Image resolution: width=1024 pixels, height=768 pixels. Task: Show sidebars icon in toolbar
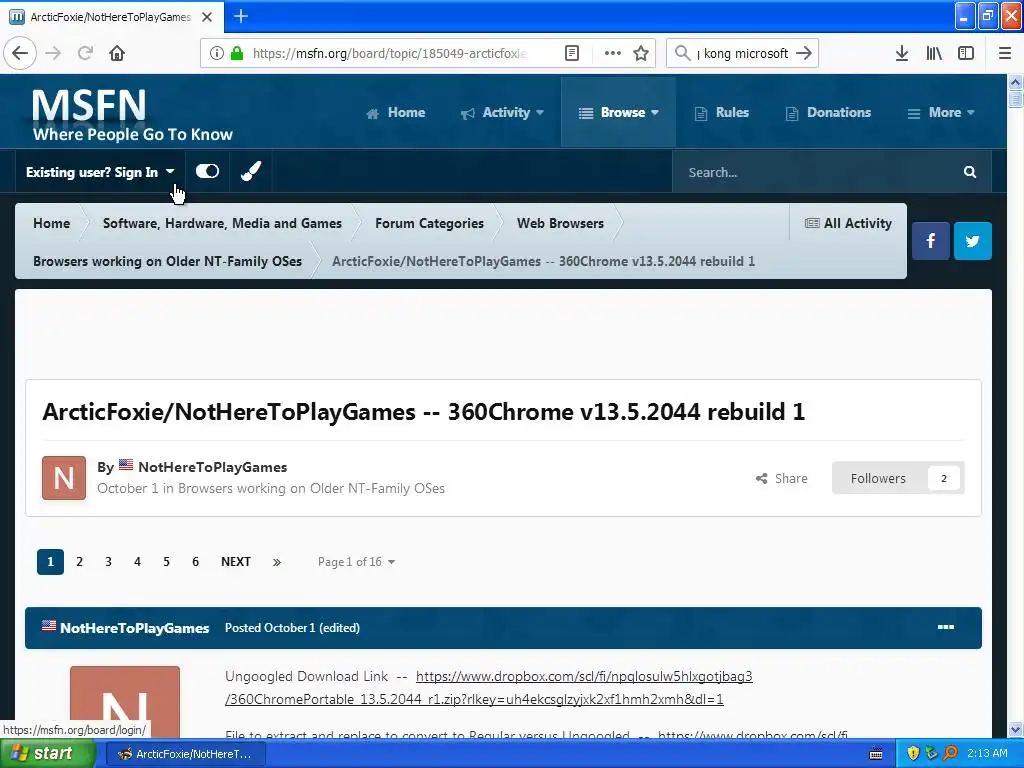pyautogui.click(x=966, y=53)
